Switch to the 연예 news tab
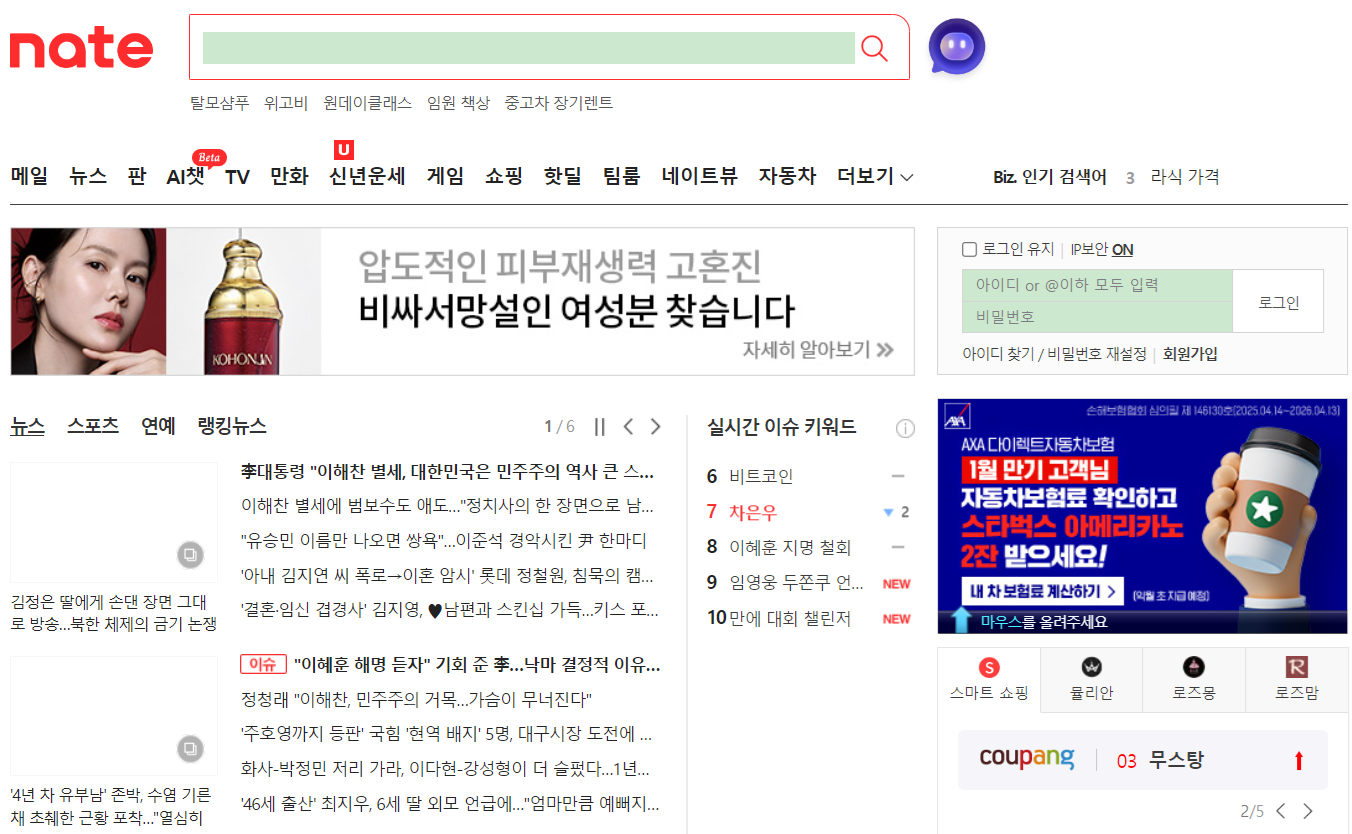Viewport: 1352px width, 834px height. [158, 426]
